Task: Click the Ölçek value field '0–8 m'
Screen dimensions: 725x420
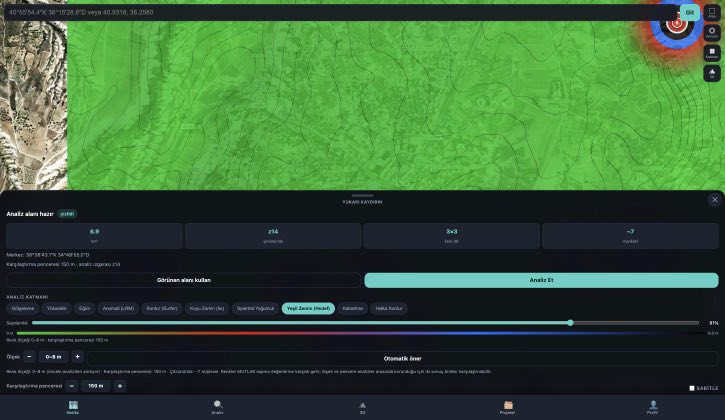Action: tap(54, 357)
